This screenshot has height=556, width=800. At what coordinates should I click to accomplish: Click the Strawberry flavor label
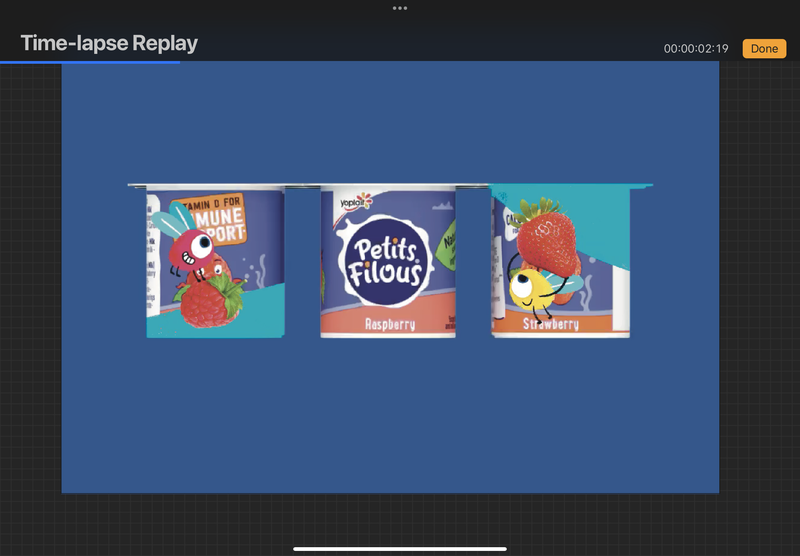pyautogui.click(x=551, y=324)
